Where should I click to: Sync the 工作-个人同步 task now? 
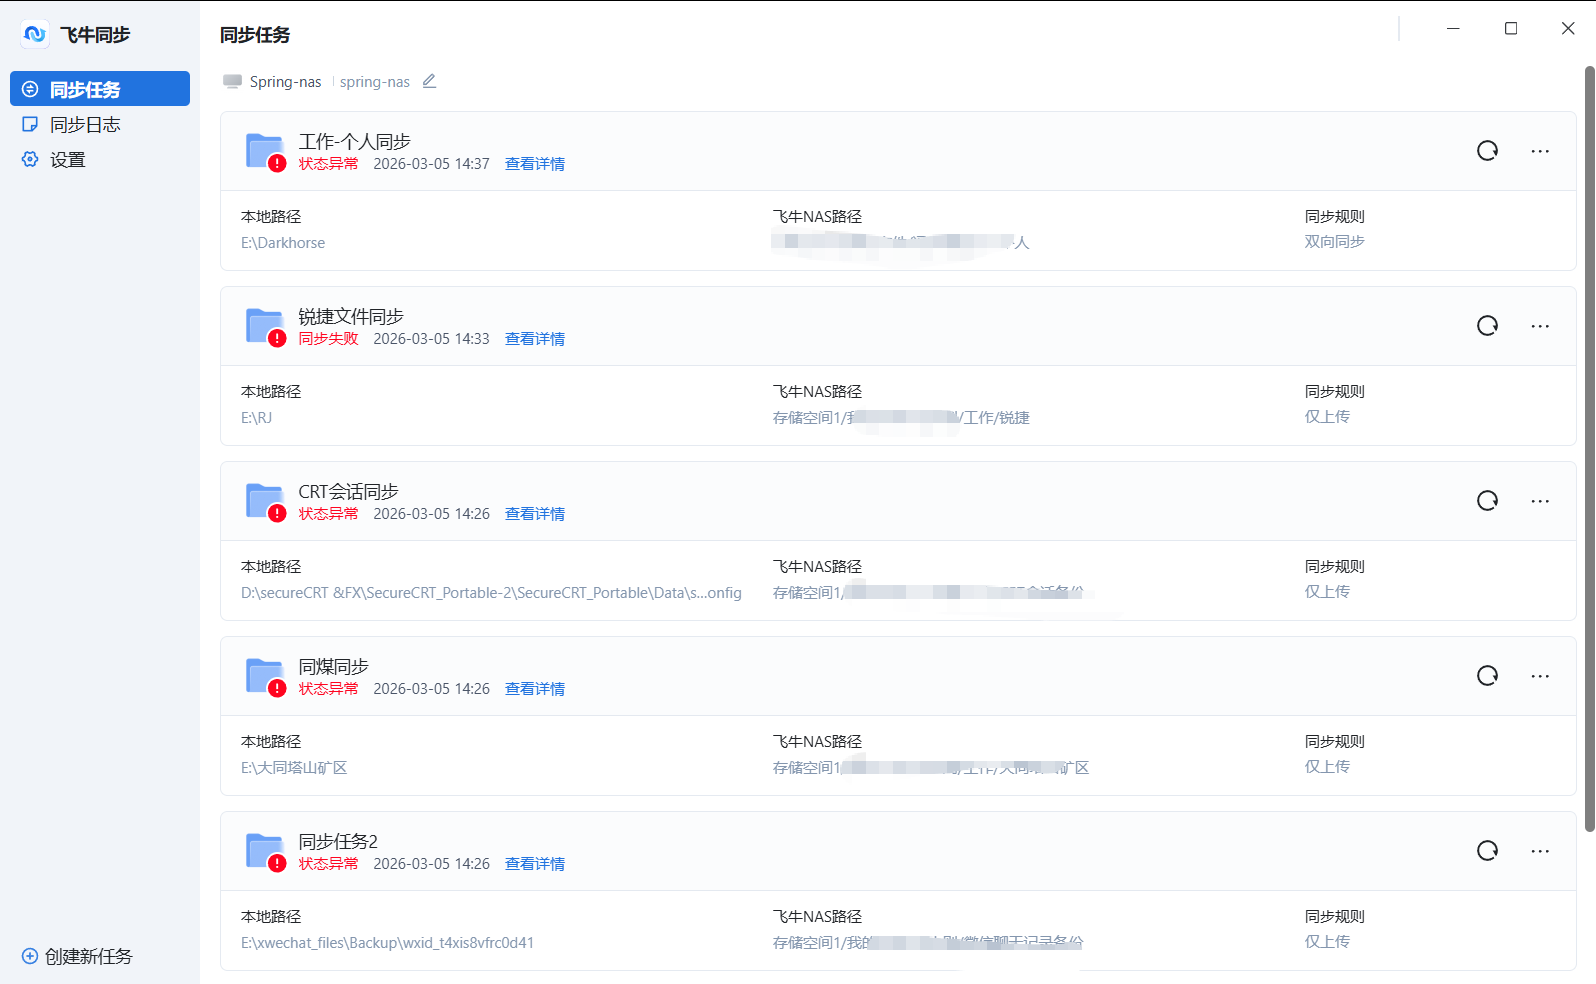(x=1488, y=151)
